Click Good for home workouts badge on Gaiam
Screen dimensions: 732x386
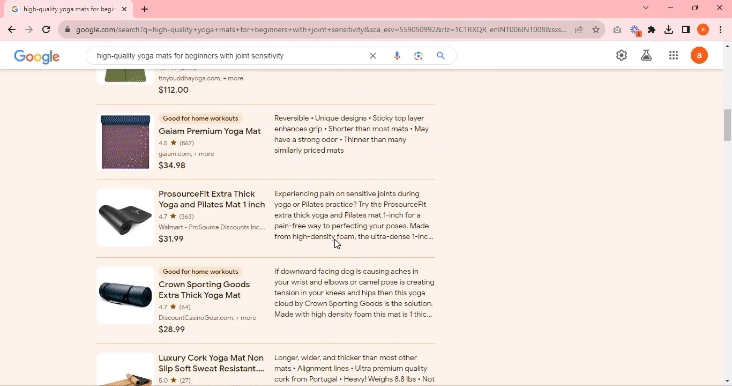200,119
